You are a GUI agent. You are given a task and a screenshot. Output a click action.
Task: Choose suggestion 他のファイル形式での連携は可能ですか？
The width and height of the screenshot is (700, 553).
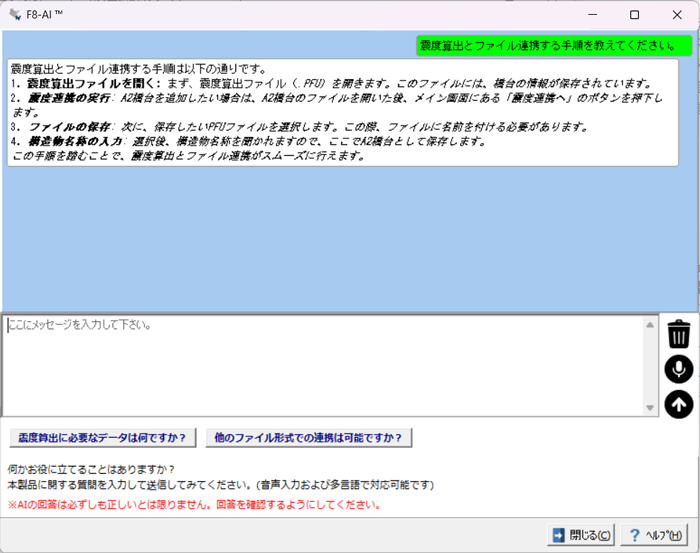(309, 437)
